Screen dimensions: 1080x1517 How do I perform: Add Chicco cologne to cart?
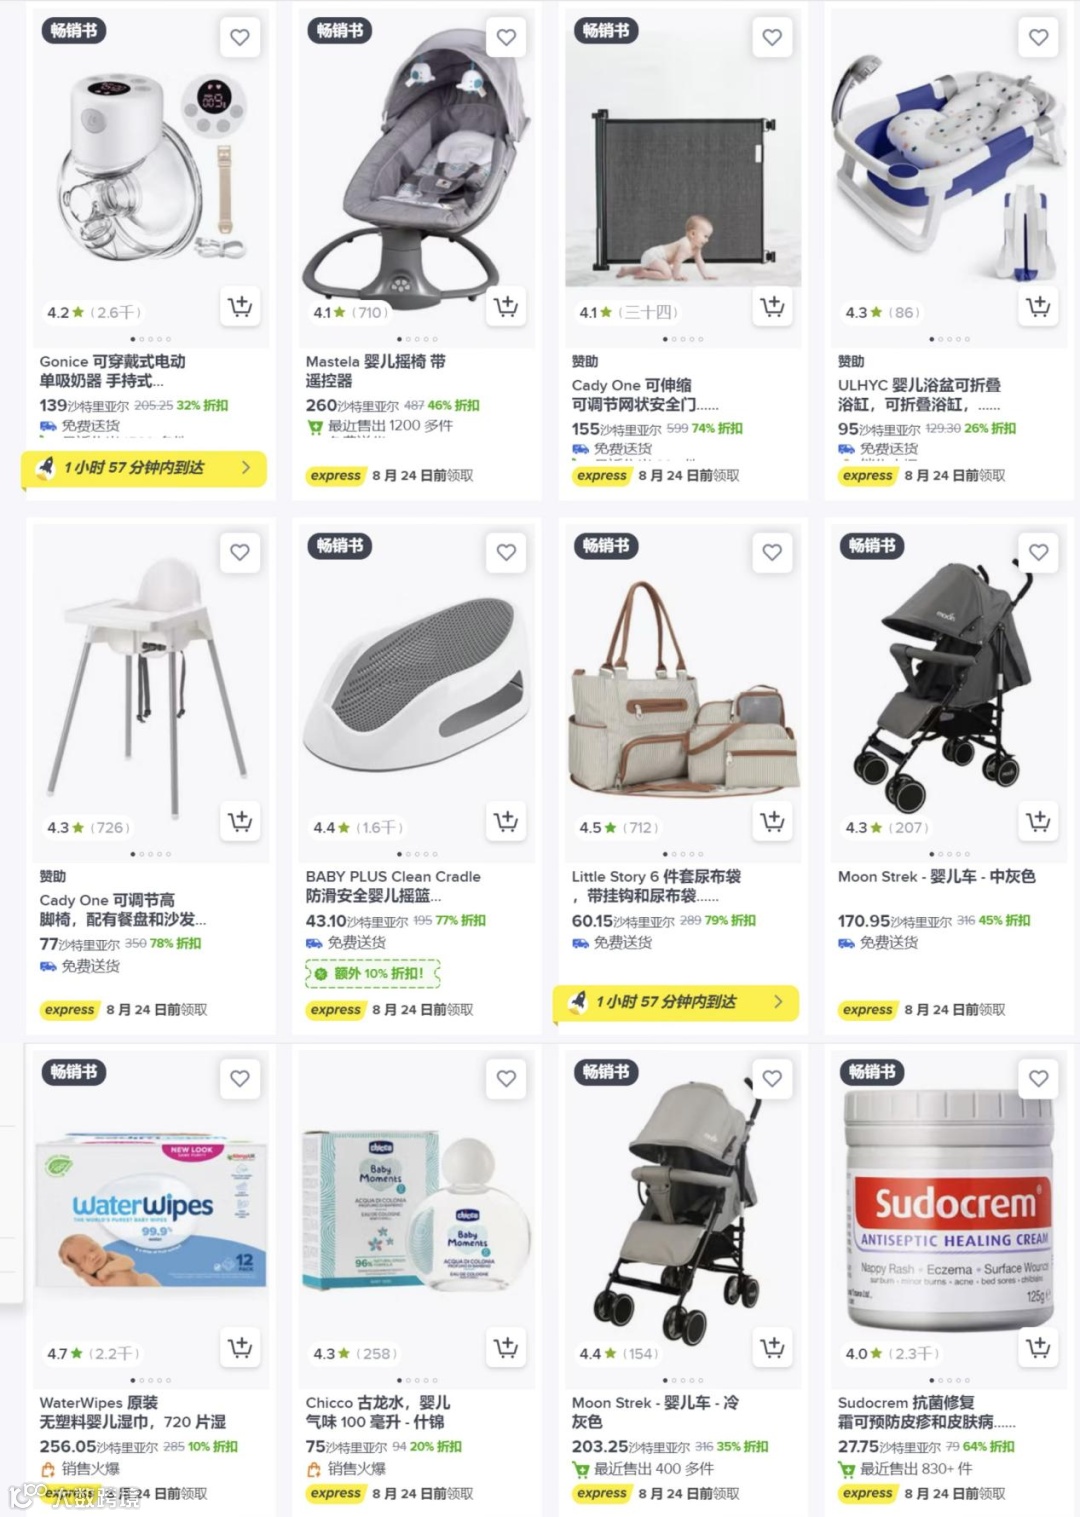click(506, 1348)
